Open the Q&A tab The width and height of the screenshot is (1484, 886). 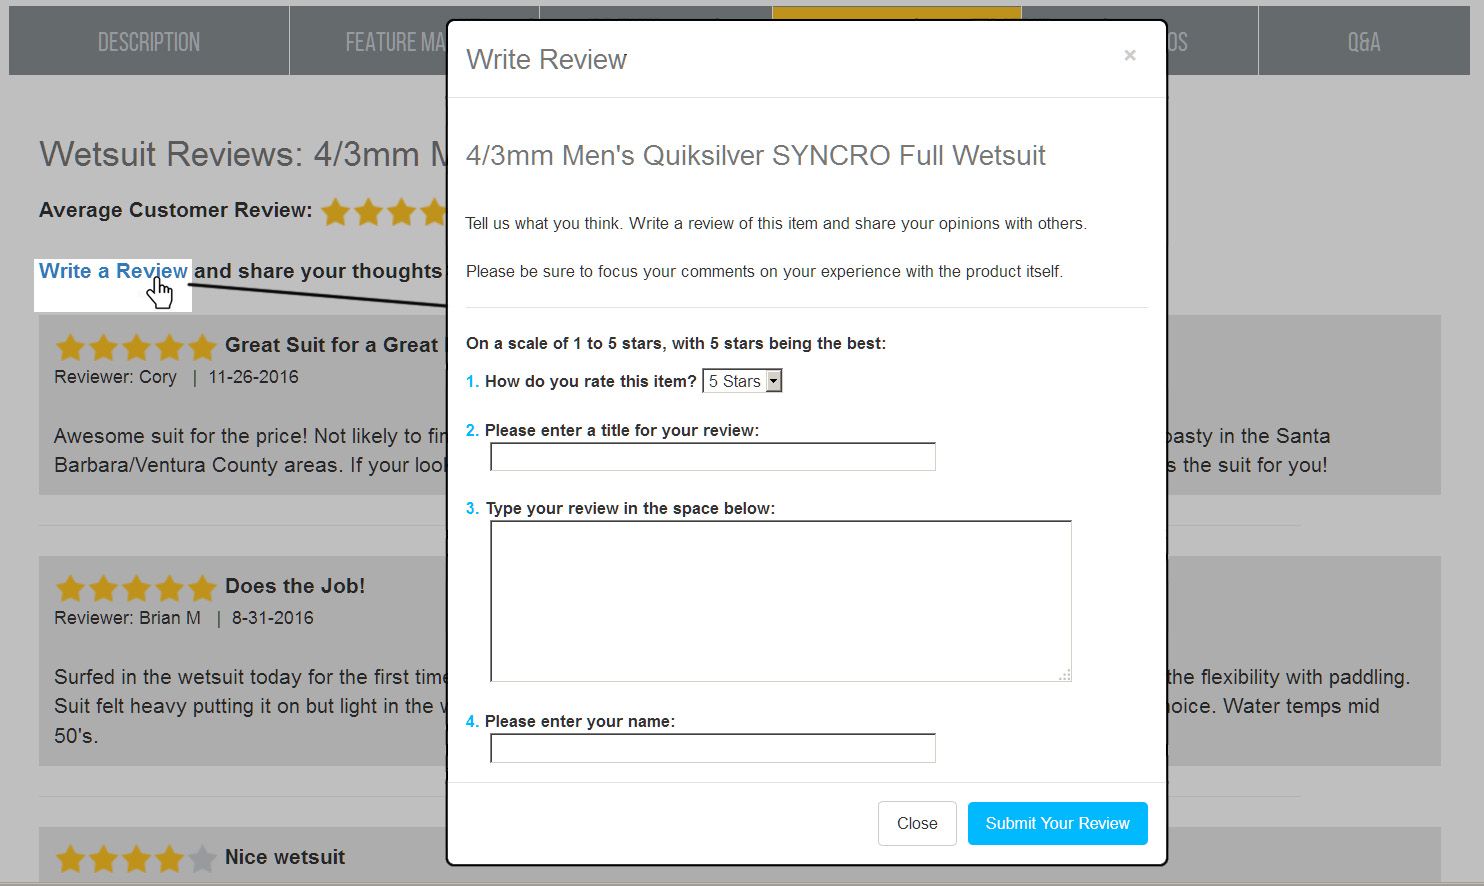1363,41
